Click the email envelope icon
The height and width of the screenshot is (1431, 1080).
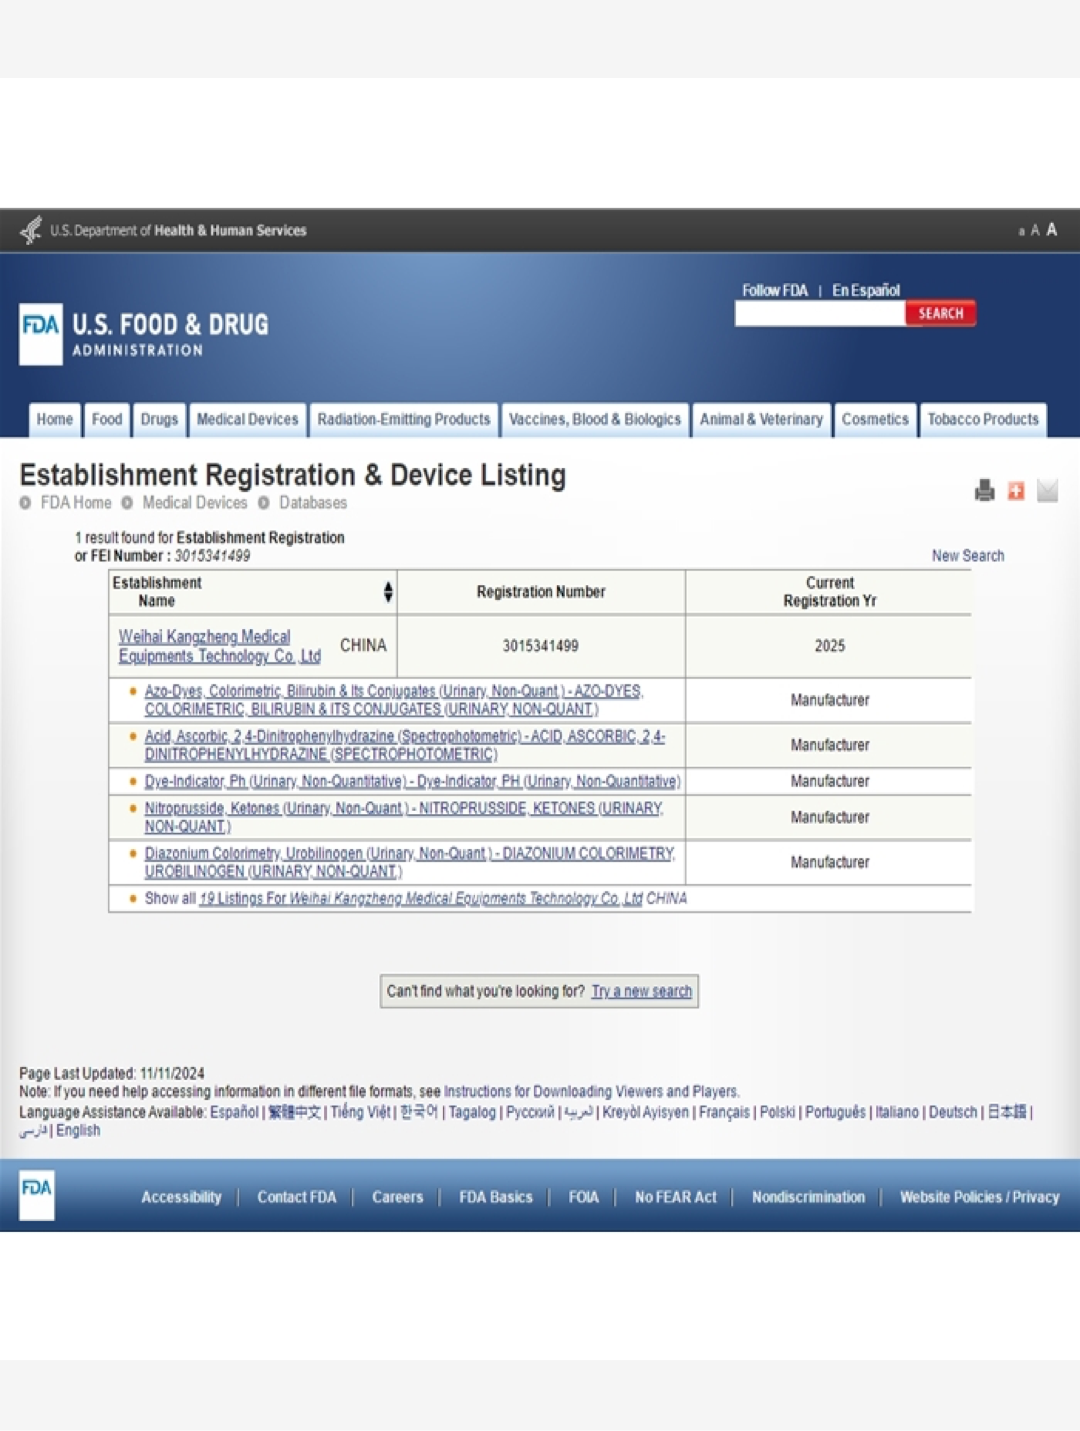(x=1047, y=490)
